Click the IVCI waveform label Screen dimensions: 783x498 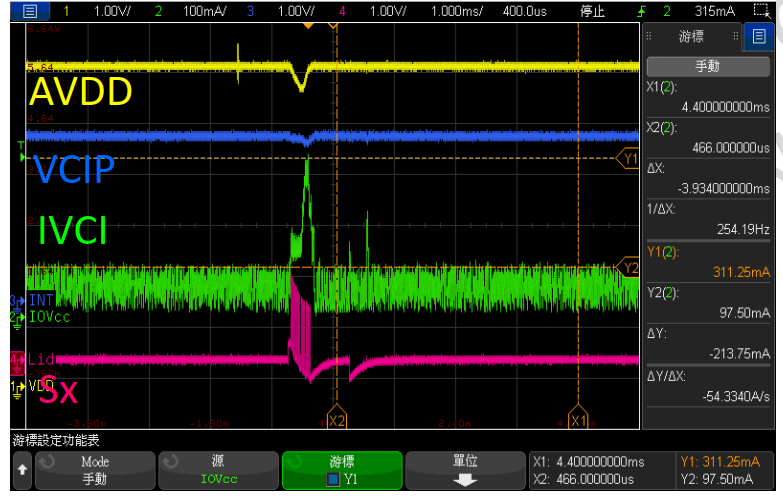coord(72,231)
